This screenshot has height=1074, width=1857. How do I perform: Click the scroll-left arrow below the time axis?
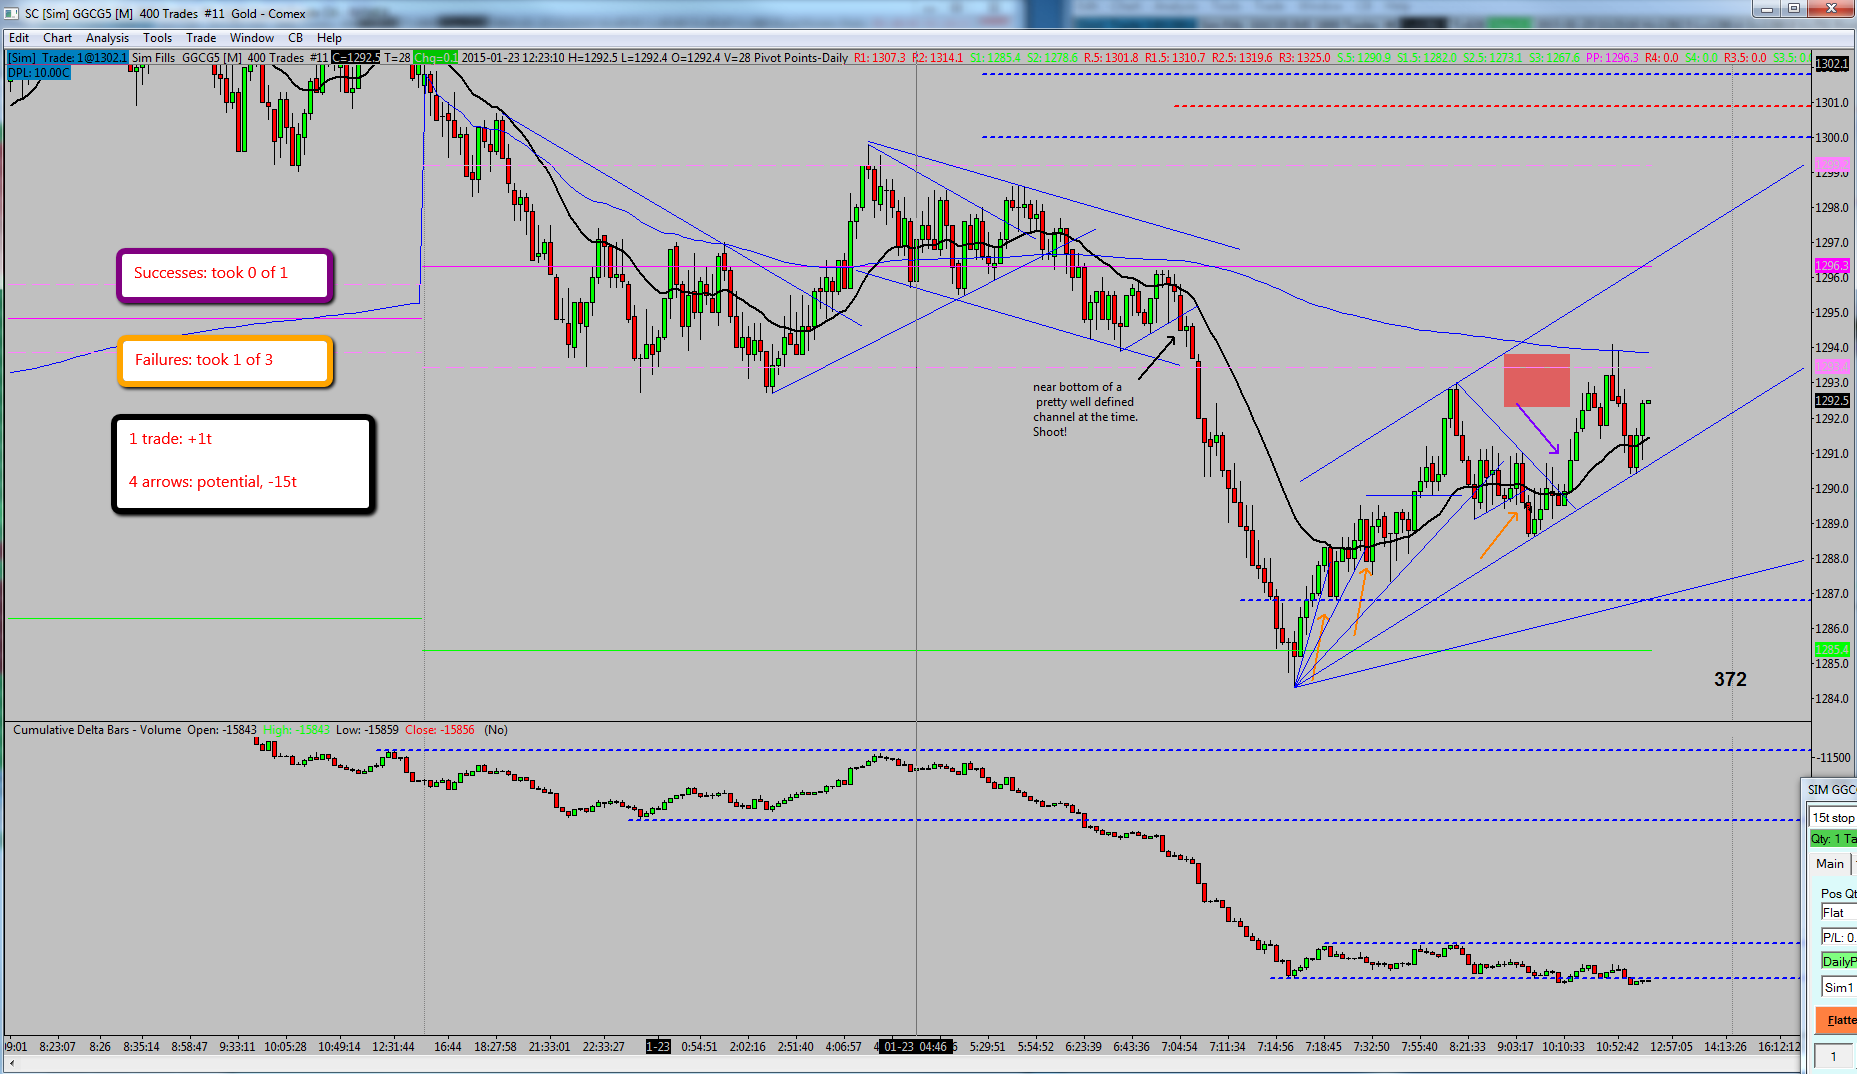coord(12,1063)
